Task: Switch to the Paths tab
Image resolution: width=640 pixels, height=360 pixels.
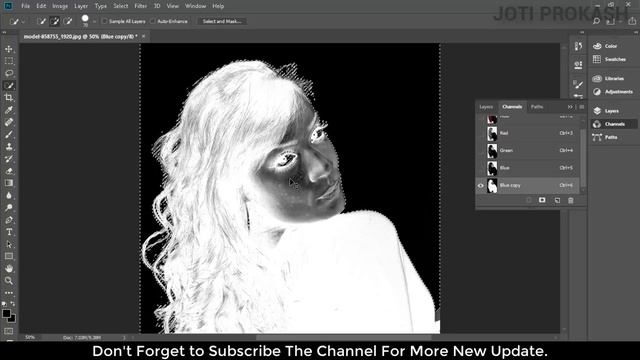Action: click(537, 107)
